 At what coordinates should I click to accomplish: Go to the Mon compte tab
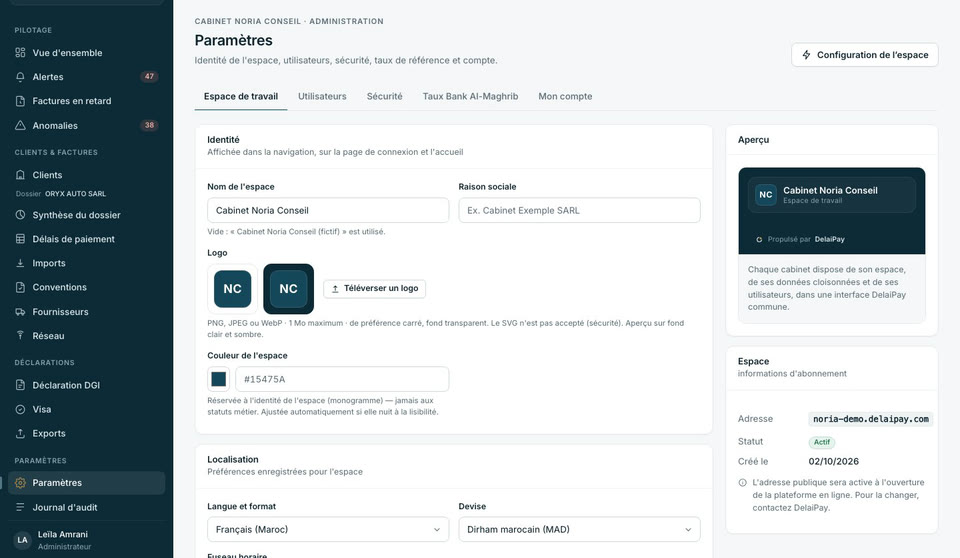565,96
